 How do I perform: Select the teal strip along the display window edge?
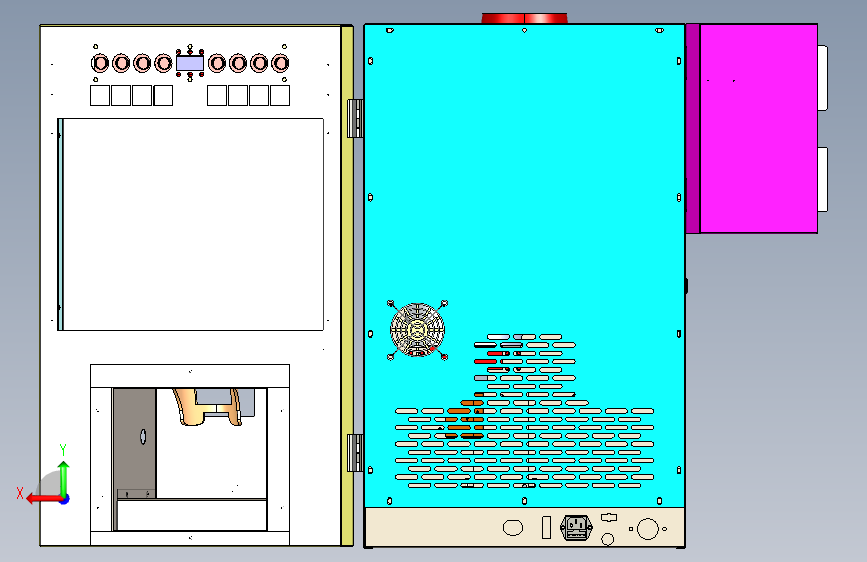60,225
